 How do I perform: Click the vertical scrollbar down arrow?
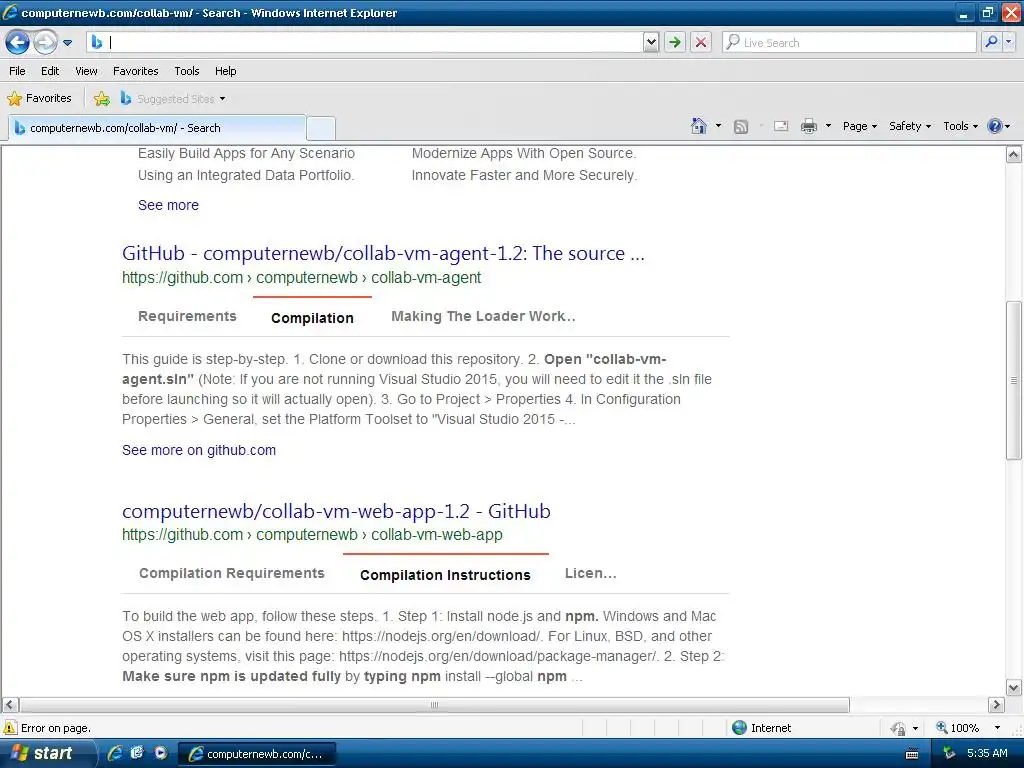1014,688
